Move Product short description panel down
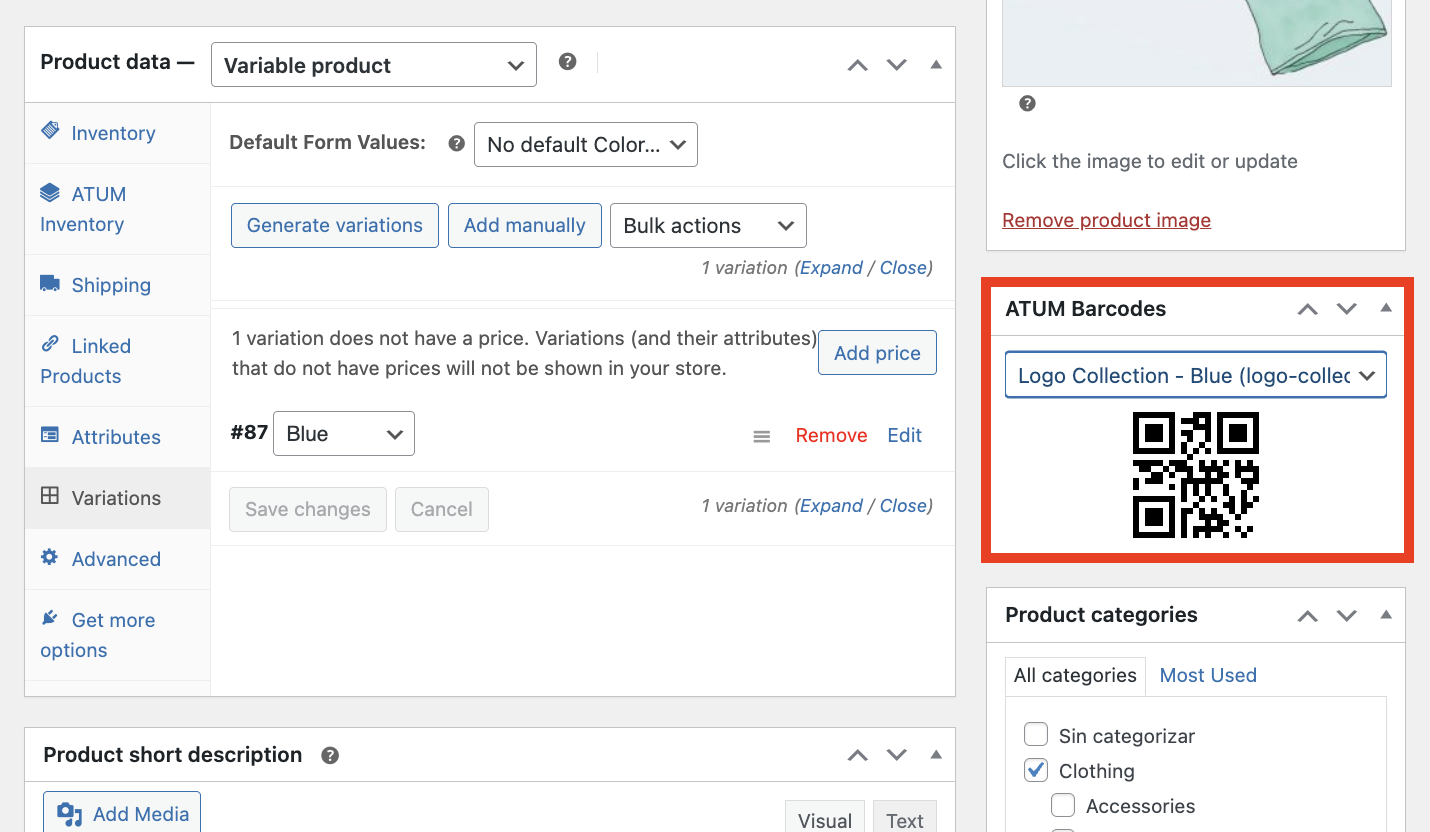The width and height of the screenshot is (1430, 832). [x=896, y=756]
